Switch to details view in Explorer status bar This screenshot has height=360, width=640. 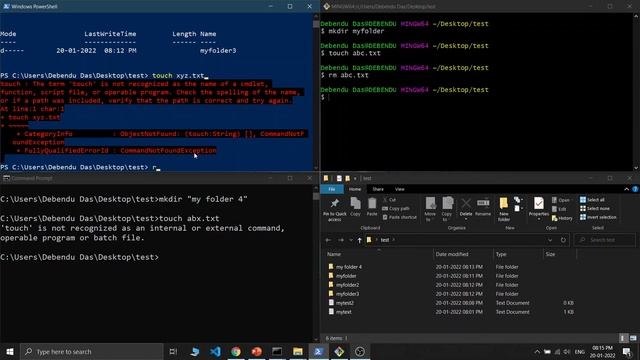tap(623, 338)
